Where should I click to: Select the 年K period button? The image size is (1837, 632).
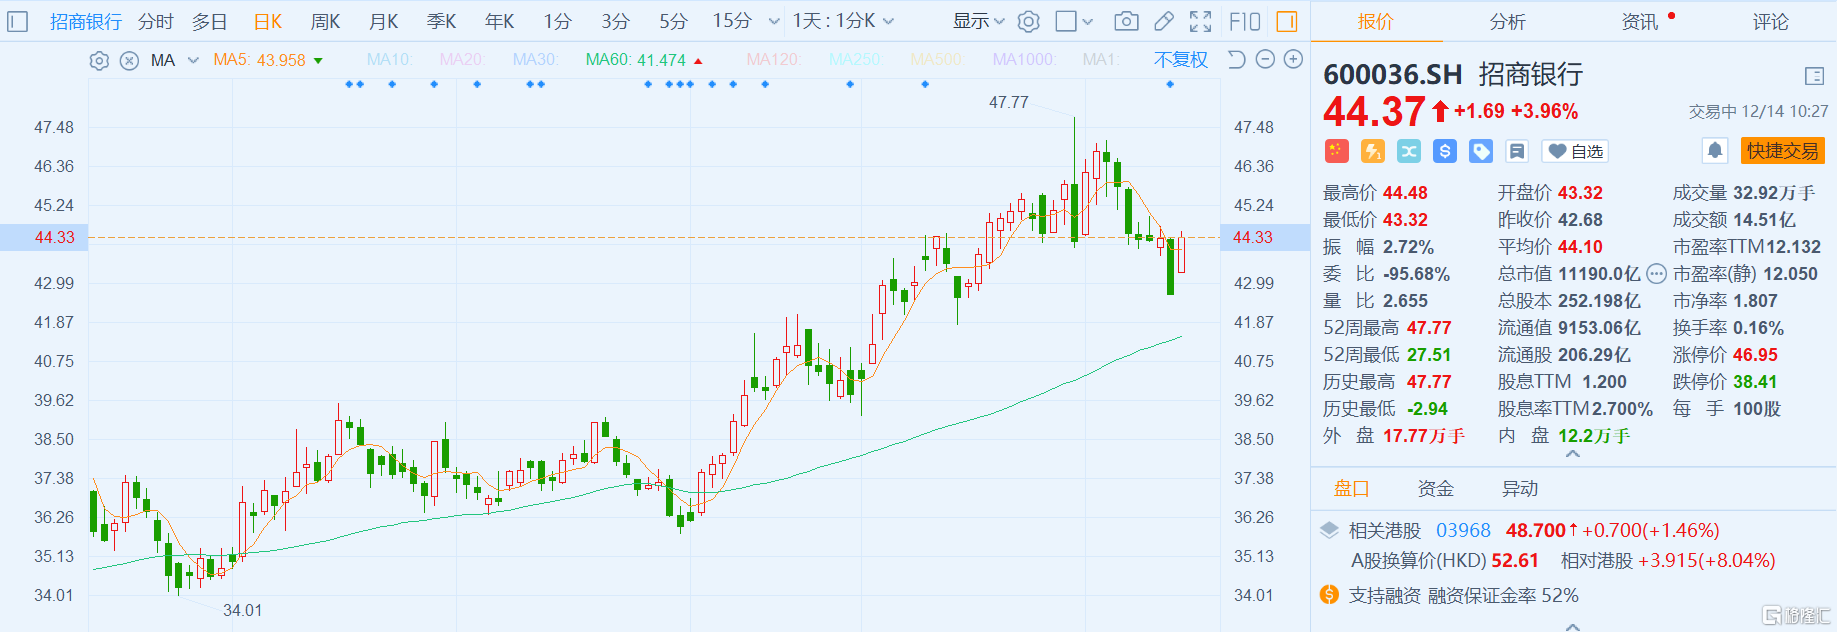(x=499, y=21)
